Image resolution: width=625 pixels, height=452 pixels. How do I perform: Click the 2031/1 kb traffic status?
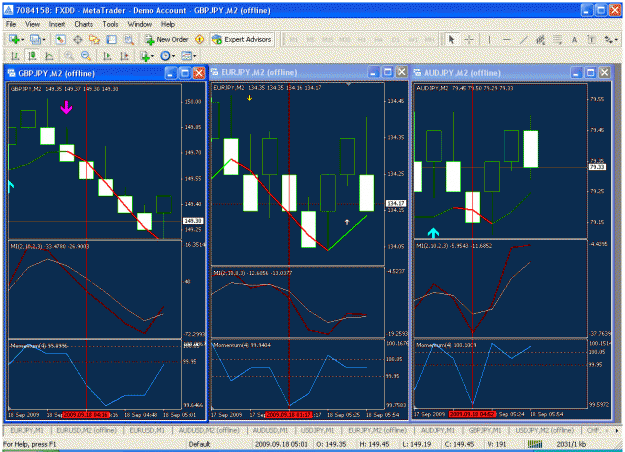tap(571, 444)
